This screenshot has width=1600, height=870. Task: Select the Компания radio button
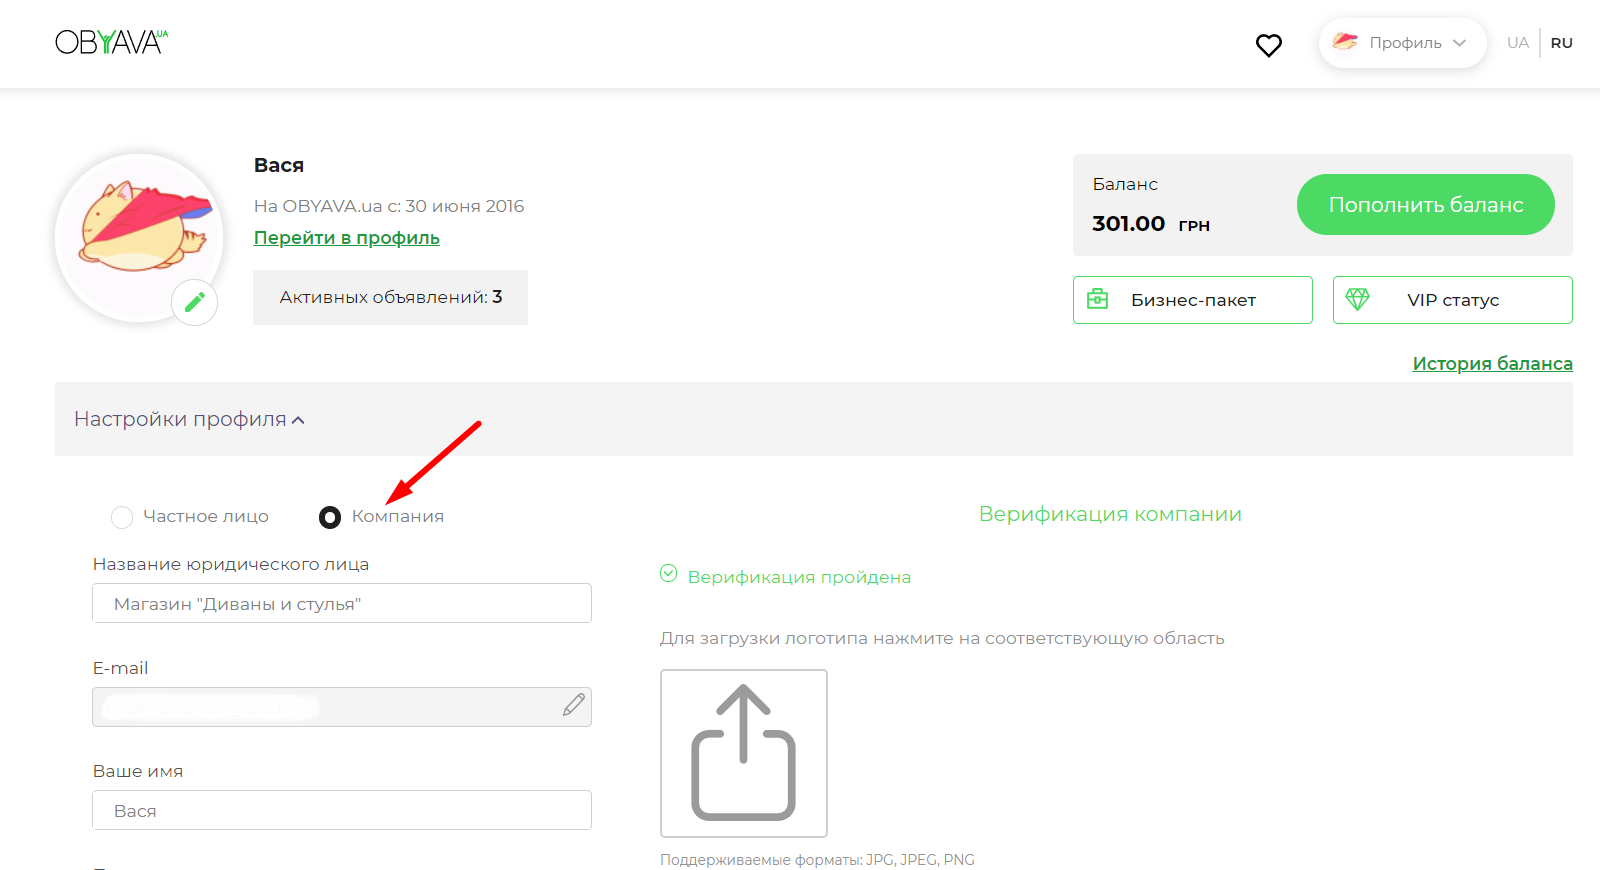pos(330,517)
